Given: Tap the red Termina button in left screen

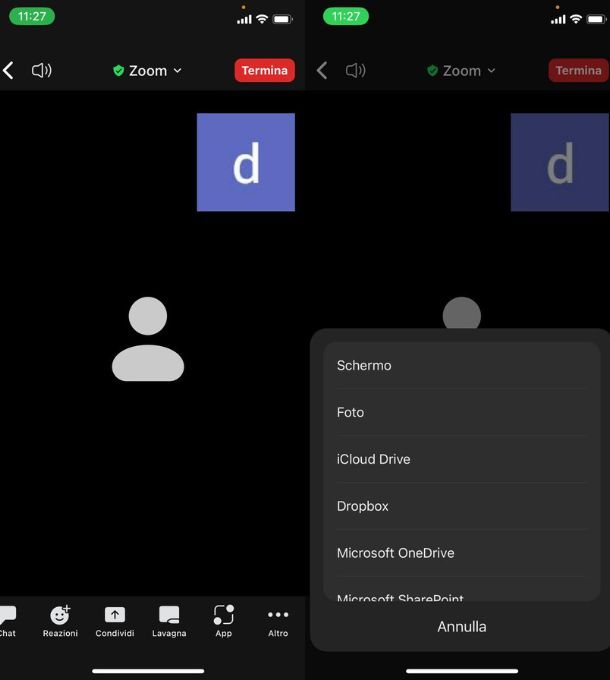Looking at the screenshot, I should click(264, 70).
